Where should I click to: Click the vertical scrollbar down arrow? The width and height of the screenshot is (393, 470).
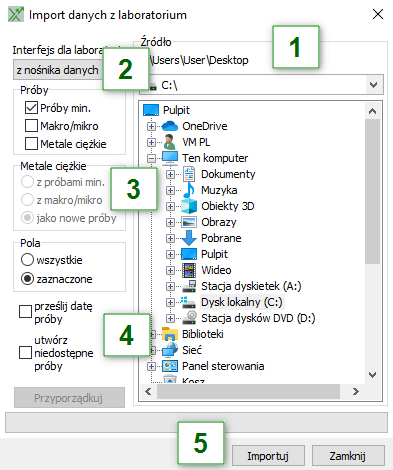point(373,375)
